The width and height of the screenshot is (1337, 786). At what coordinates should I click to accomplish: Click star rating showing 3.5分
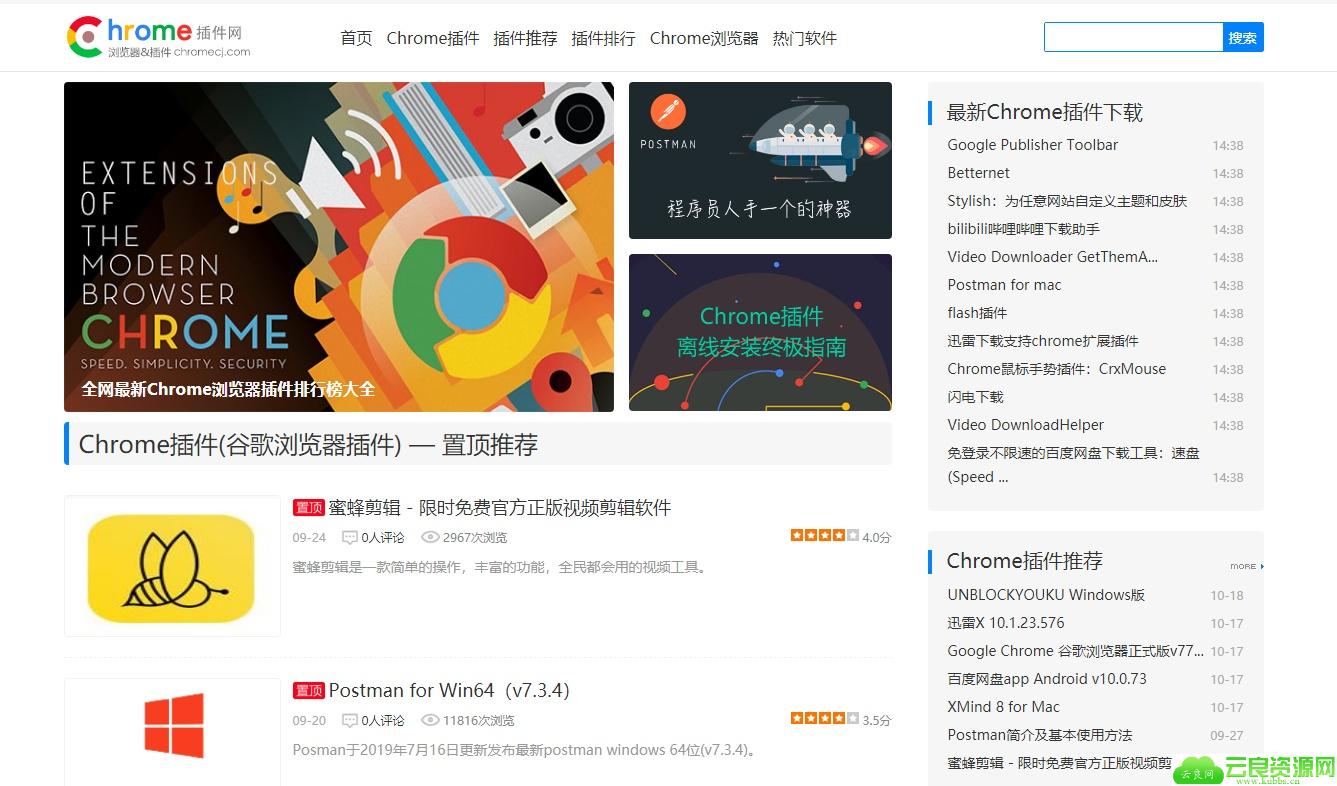pos(824,718)
